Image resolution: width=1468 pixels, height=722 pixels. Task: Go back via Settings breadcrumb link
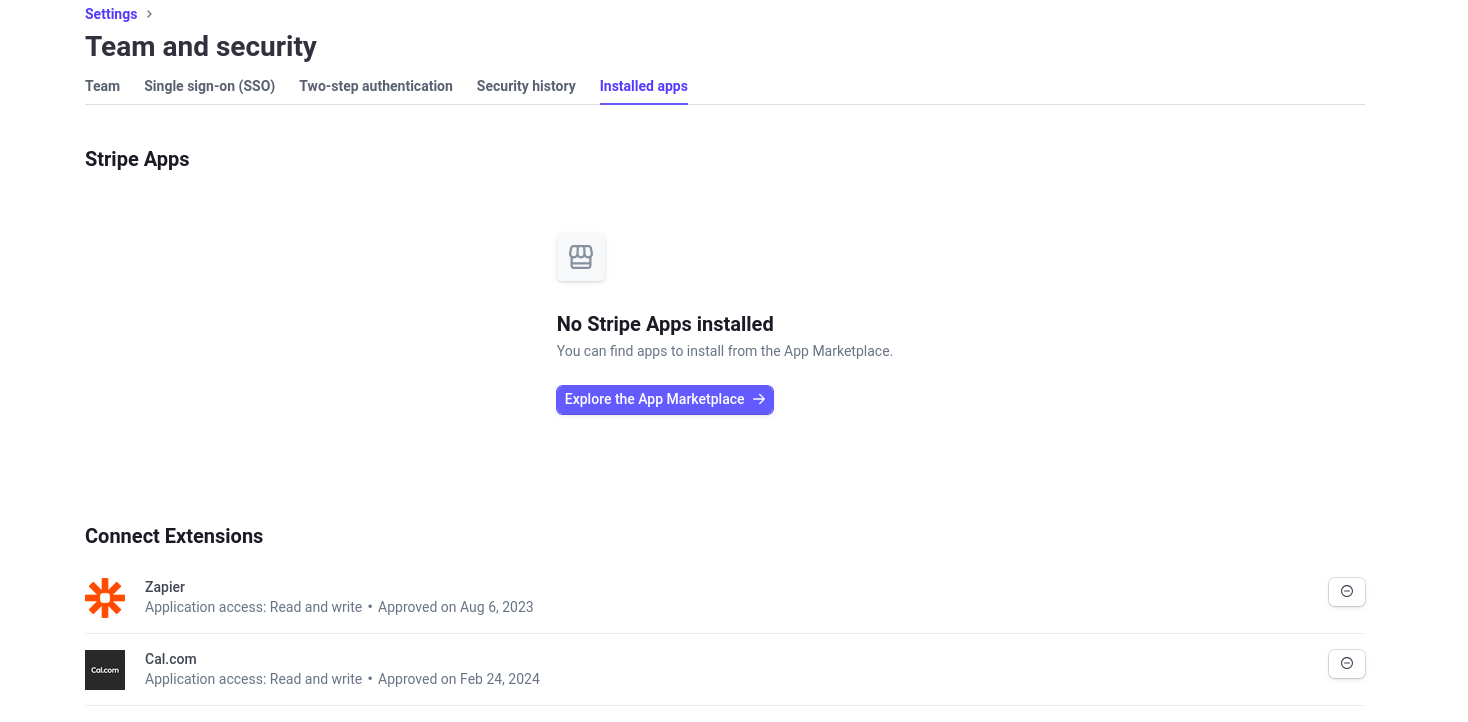(111, 14)
